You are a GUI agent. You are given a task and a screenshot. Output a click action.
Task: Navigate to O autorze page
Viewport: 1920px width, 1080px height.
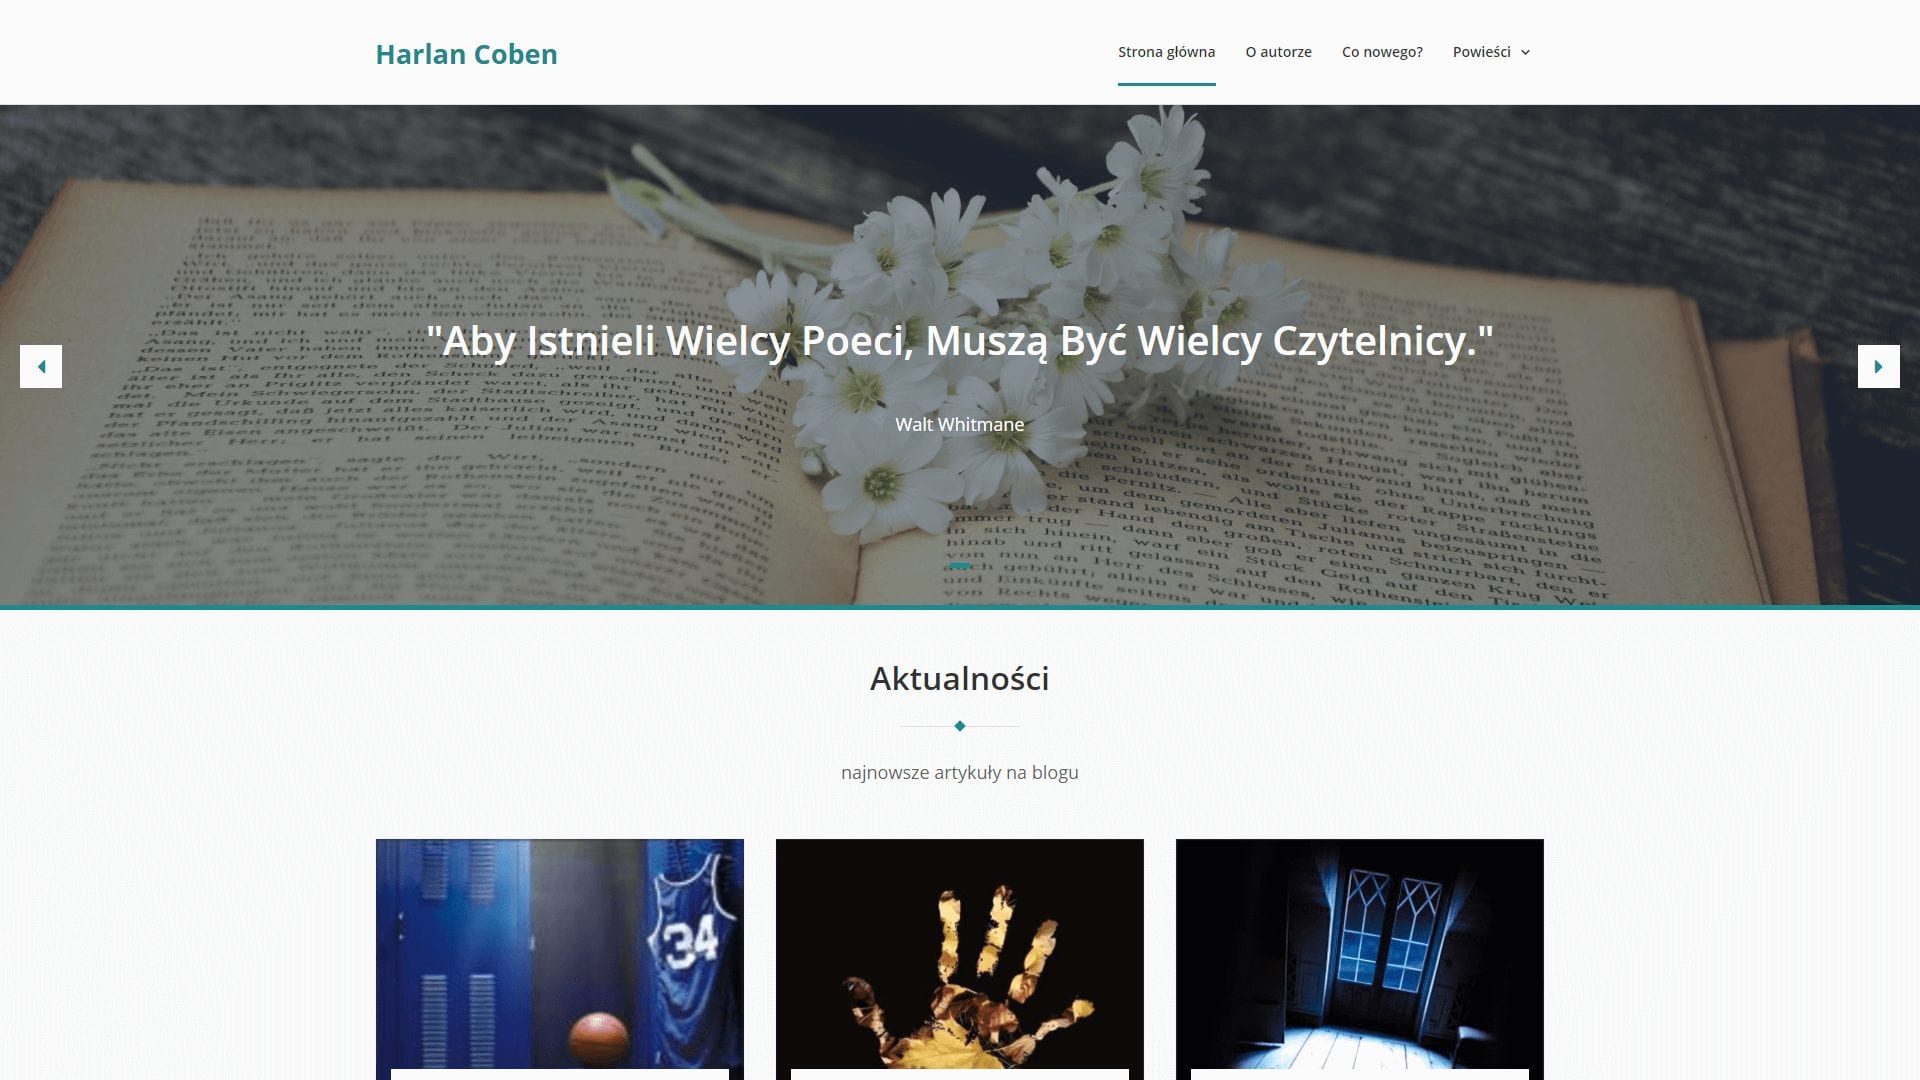point(1278,52)
